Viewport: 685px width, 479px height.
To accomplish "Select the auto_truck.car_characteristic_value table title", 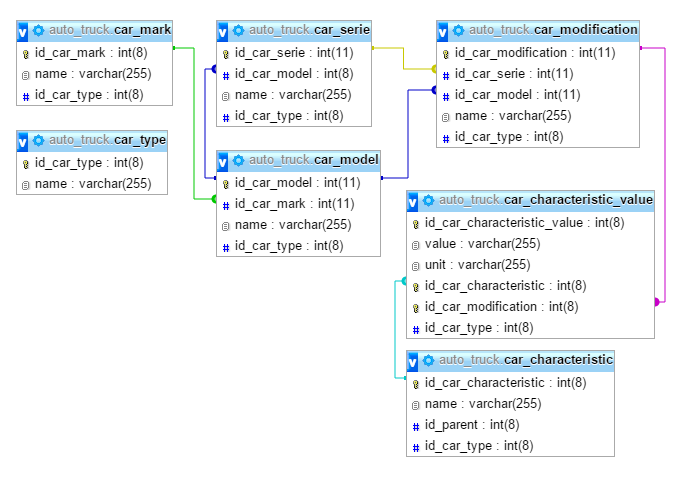I will point(546,200).
